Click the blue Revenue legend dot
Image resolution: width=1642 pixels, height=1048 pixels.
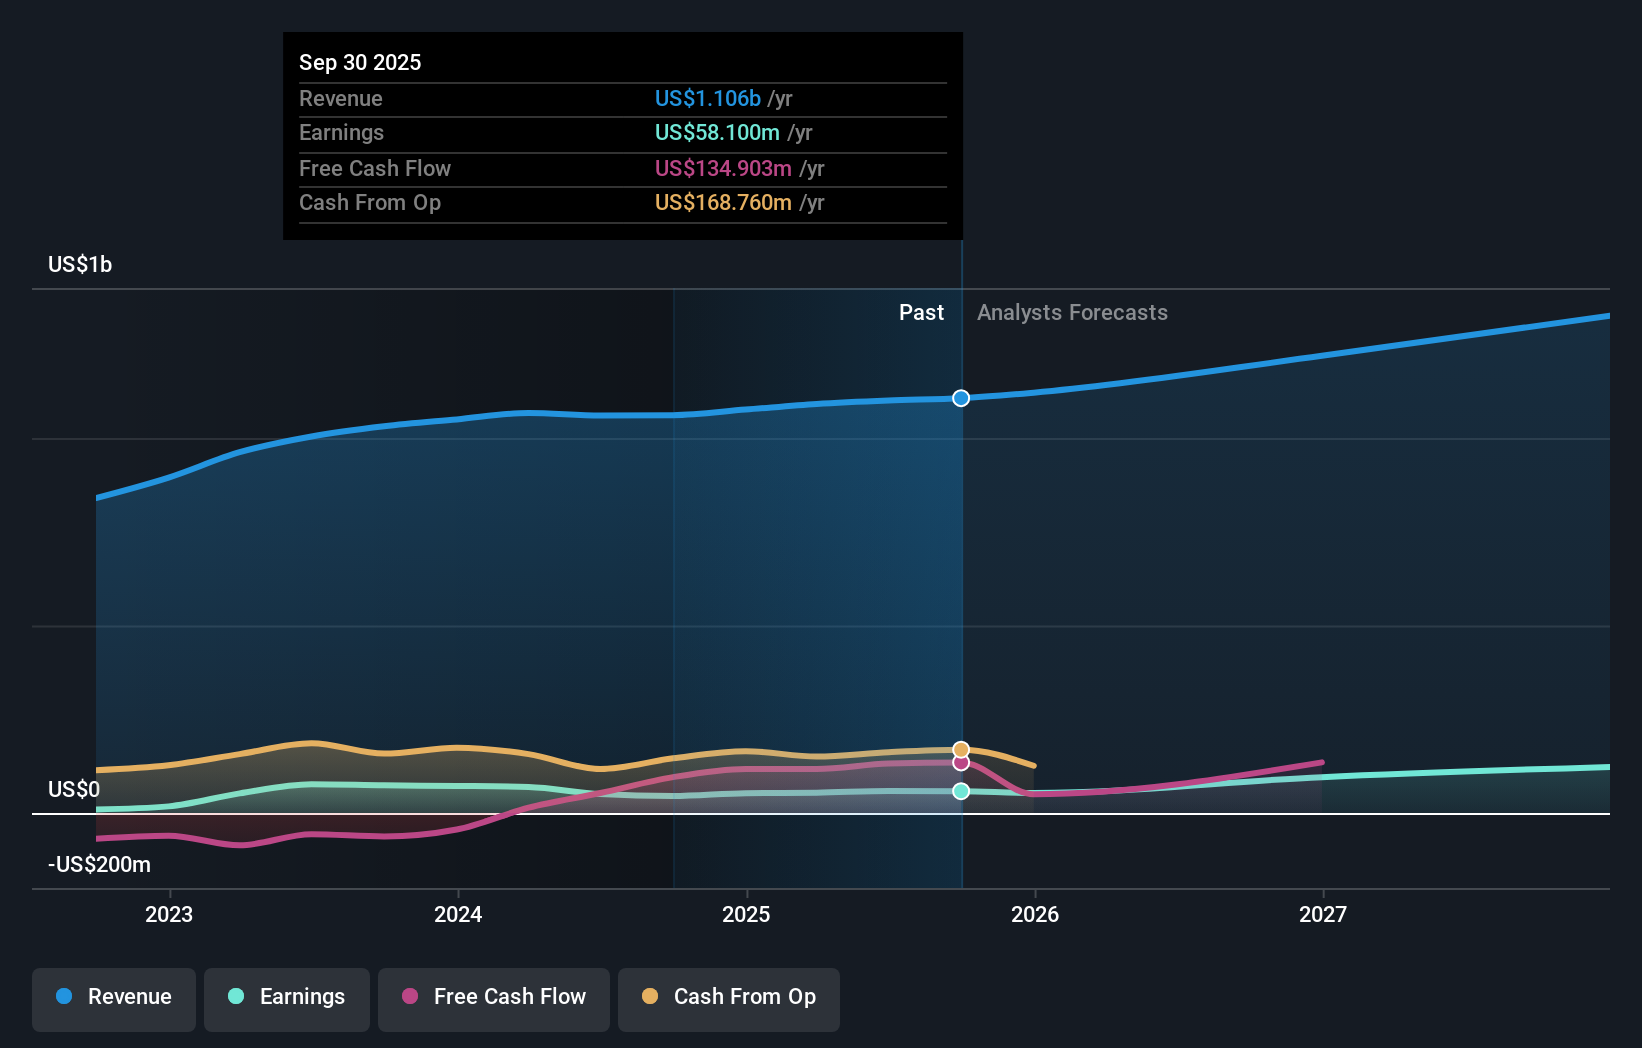pos(63,997)
